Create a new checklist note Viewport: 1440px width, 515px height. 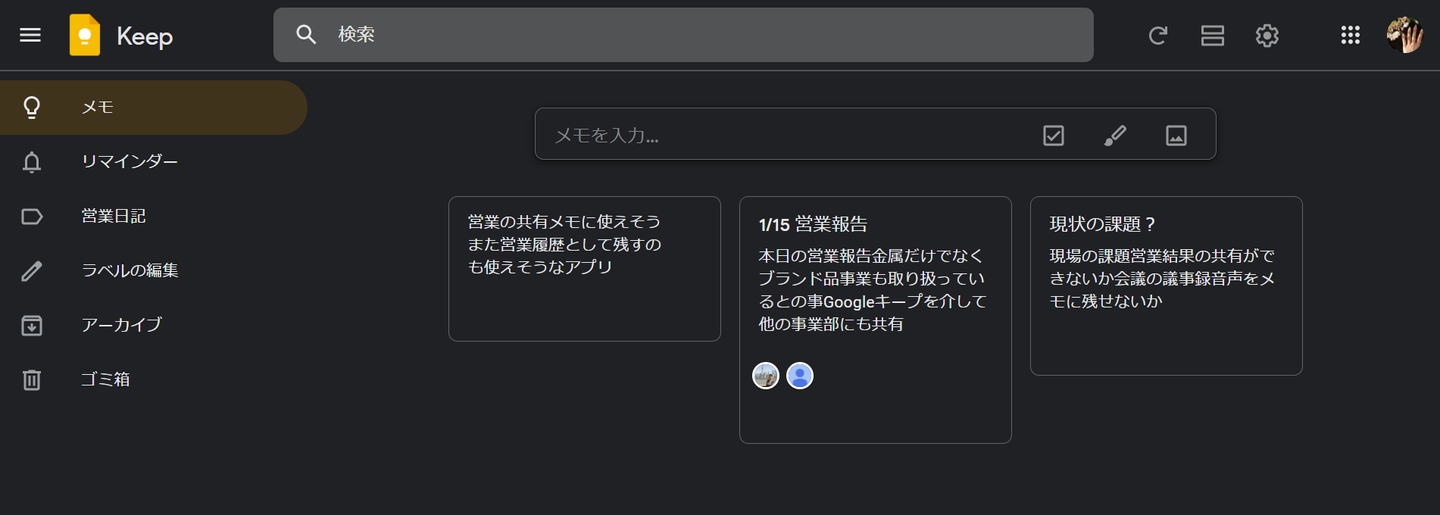[1053, 135]
